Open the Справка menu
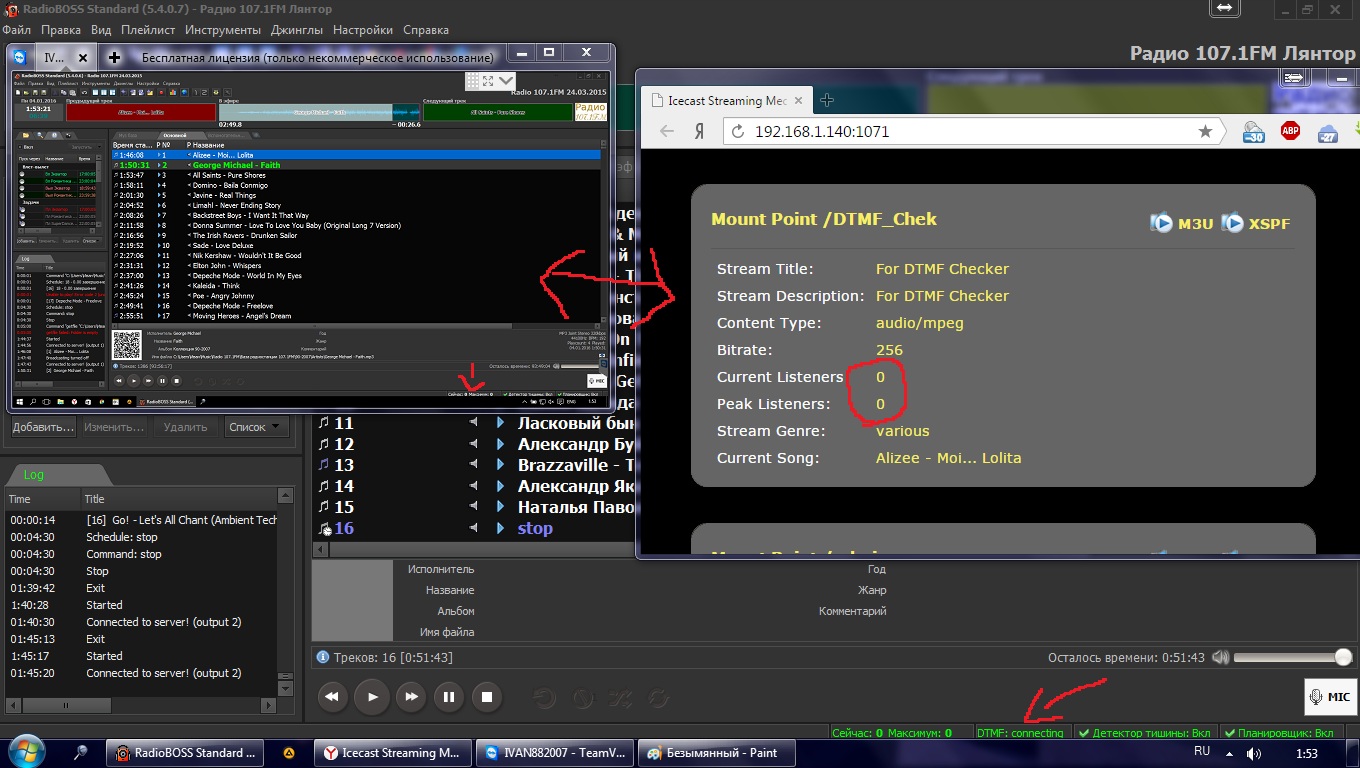This screenshot has width=1360, height=768. tap(426, 30)
